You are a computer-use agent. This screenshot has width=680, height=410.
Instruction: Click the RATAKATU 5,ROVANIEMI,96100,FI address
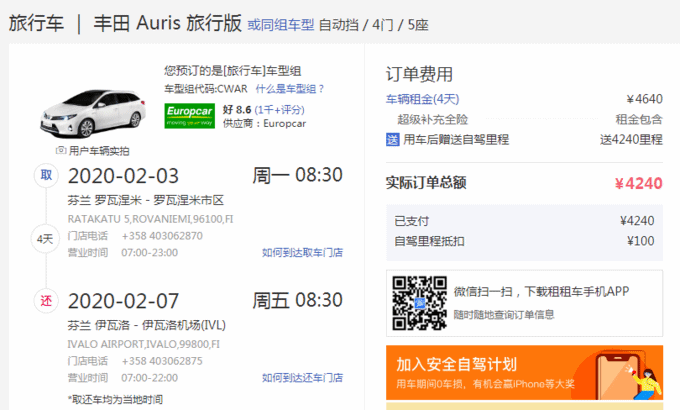click(150, 219)
